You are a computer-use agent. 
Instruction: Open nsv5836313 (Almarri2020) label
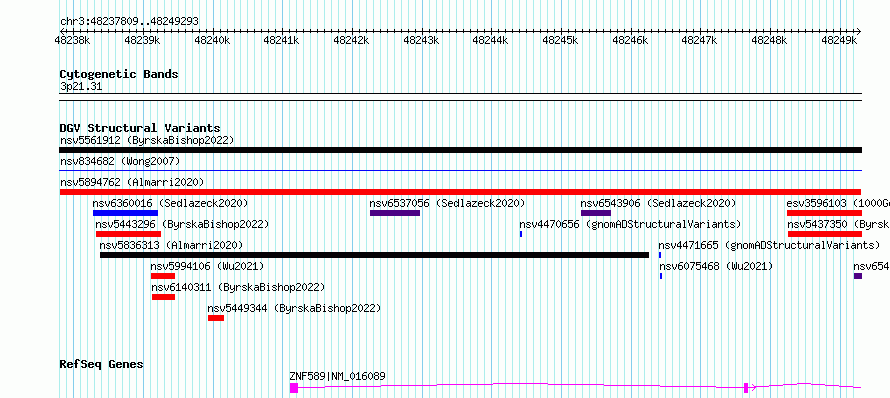pos(171,245)
